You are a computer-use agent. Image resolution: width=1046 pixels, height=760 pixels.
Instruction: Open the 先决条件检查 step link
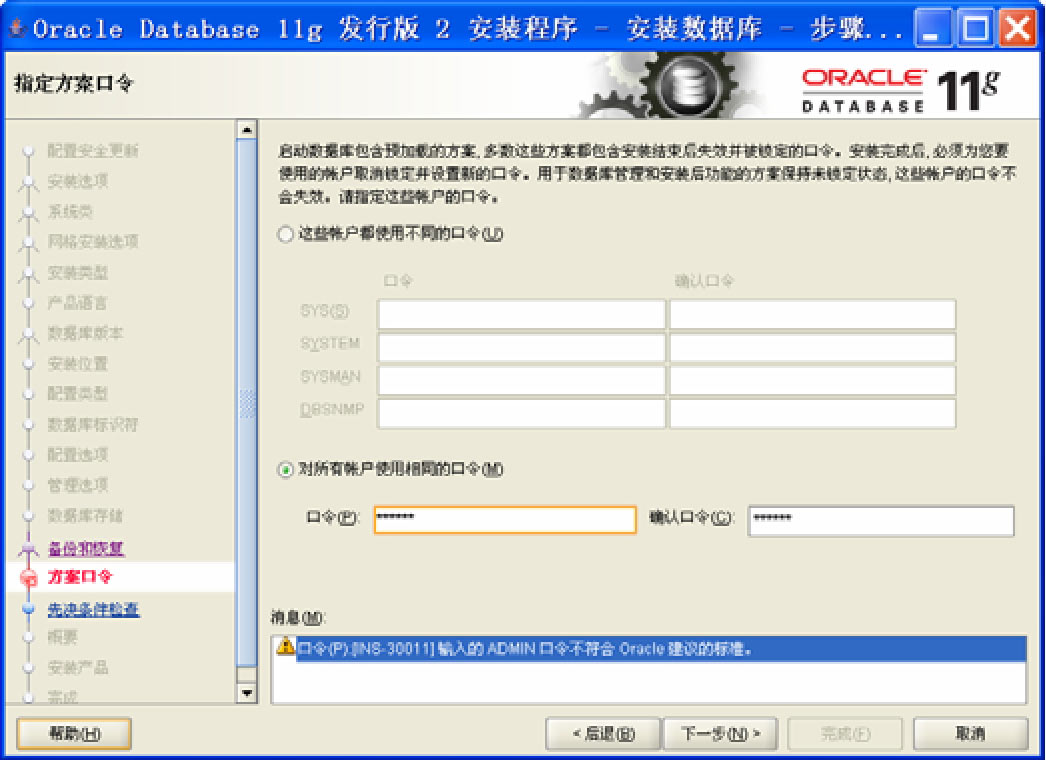pyautogui.click(x=93, y=609)
